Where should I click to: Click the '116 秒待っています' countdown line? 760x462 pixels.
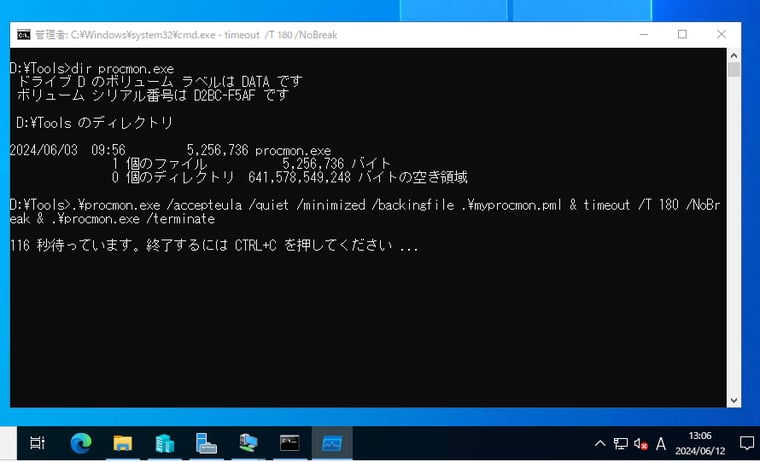click(x=214, y=246)
